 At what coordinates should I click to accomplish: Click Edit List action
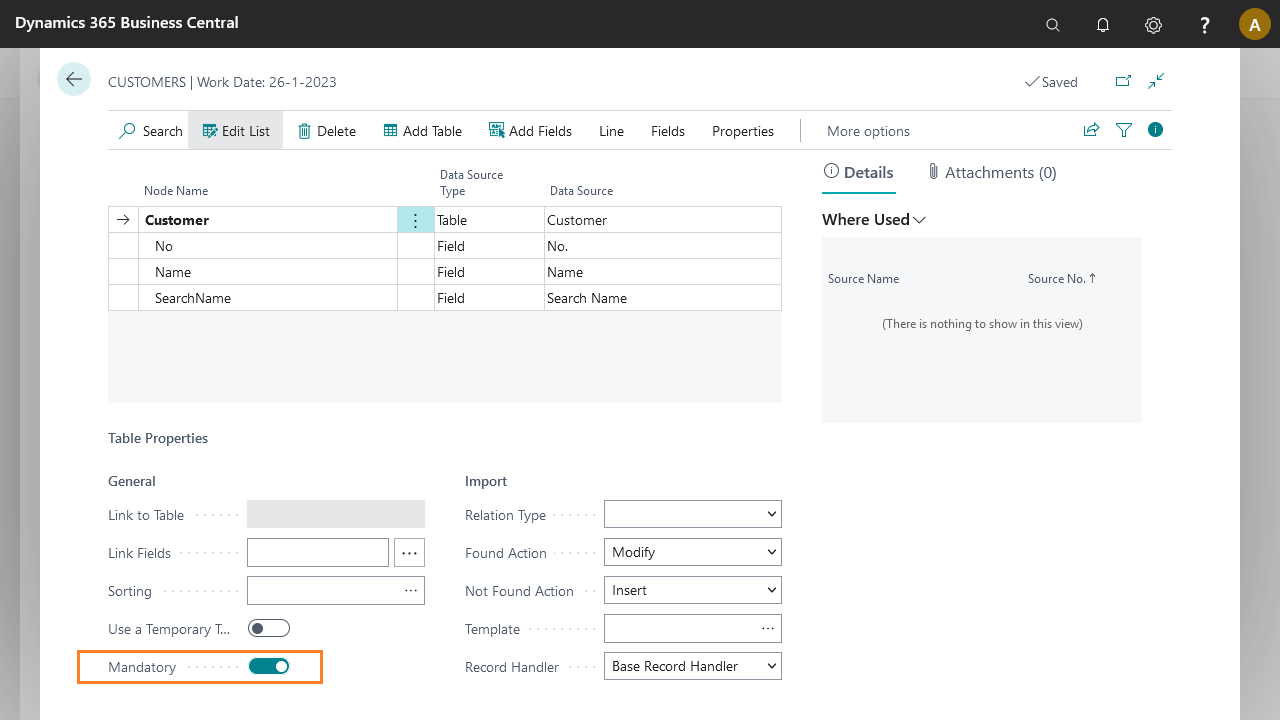click(236, 131)
